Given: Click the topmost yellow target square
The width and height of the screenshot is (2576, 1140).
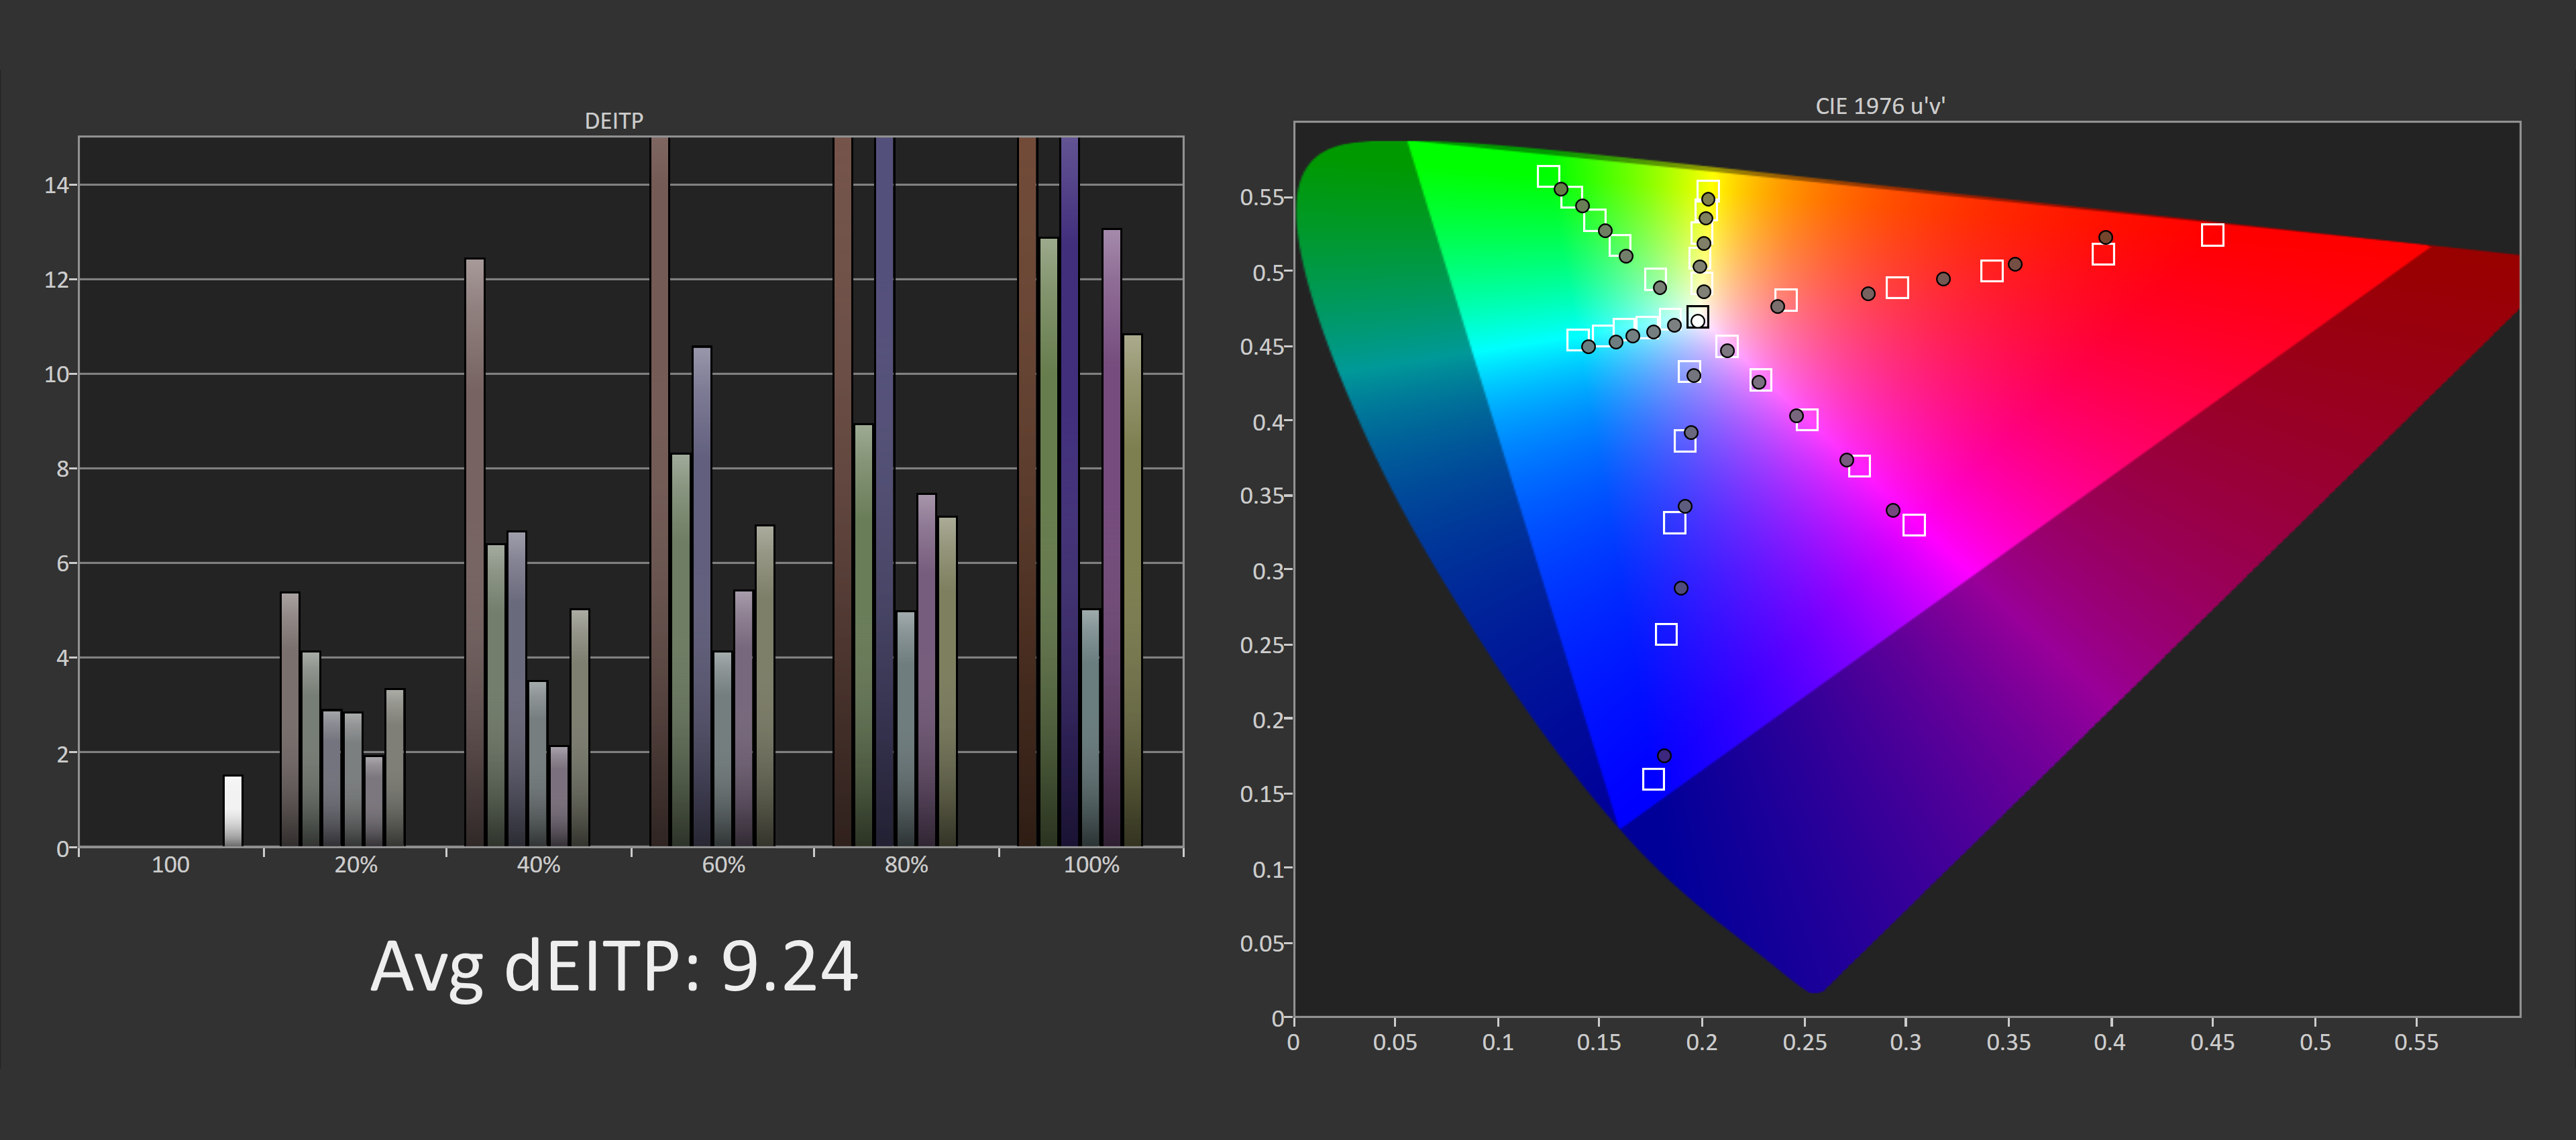Looking at the screenshot, I should pyautogui.click(x=1708, y=189).
